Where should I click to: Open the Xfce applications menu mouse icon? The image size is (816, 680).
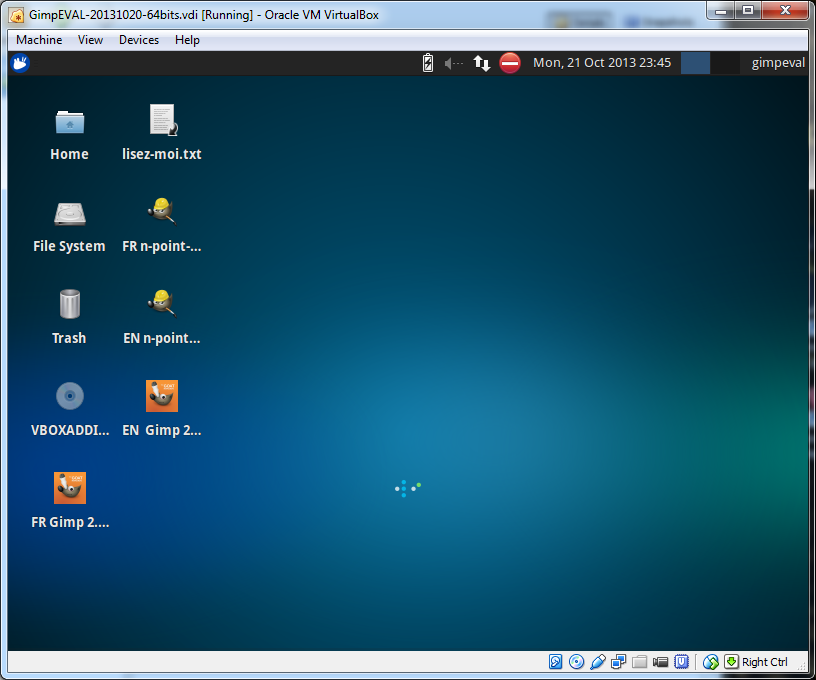20,63
